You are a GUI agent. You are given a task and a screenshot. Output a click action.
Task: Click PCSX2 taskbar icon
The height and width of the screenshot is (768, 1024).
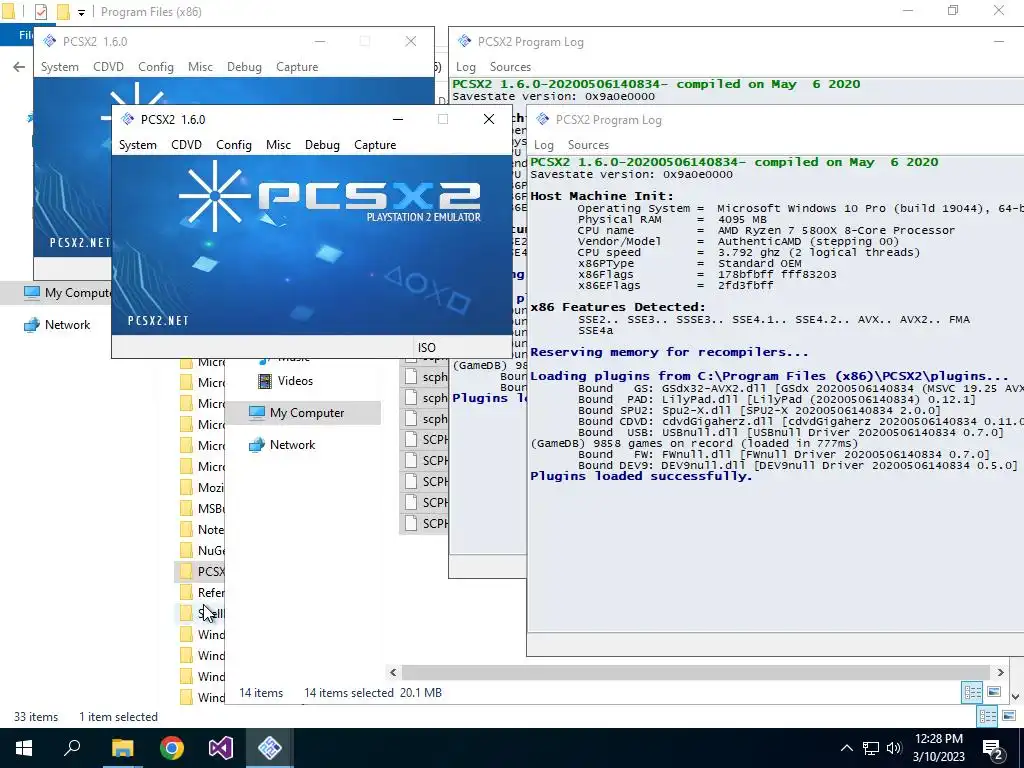click(x=270, y=748)
